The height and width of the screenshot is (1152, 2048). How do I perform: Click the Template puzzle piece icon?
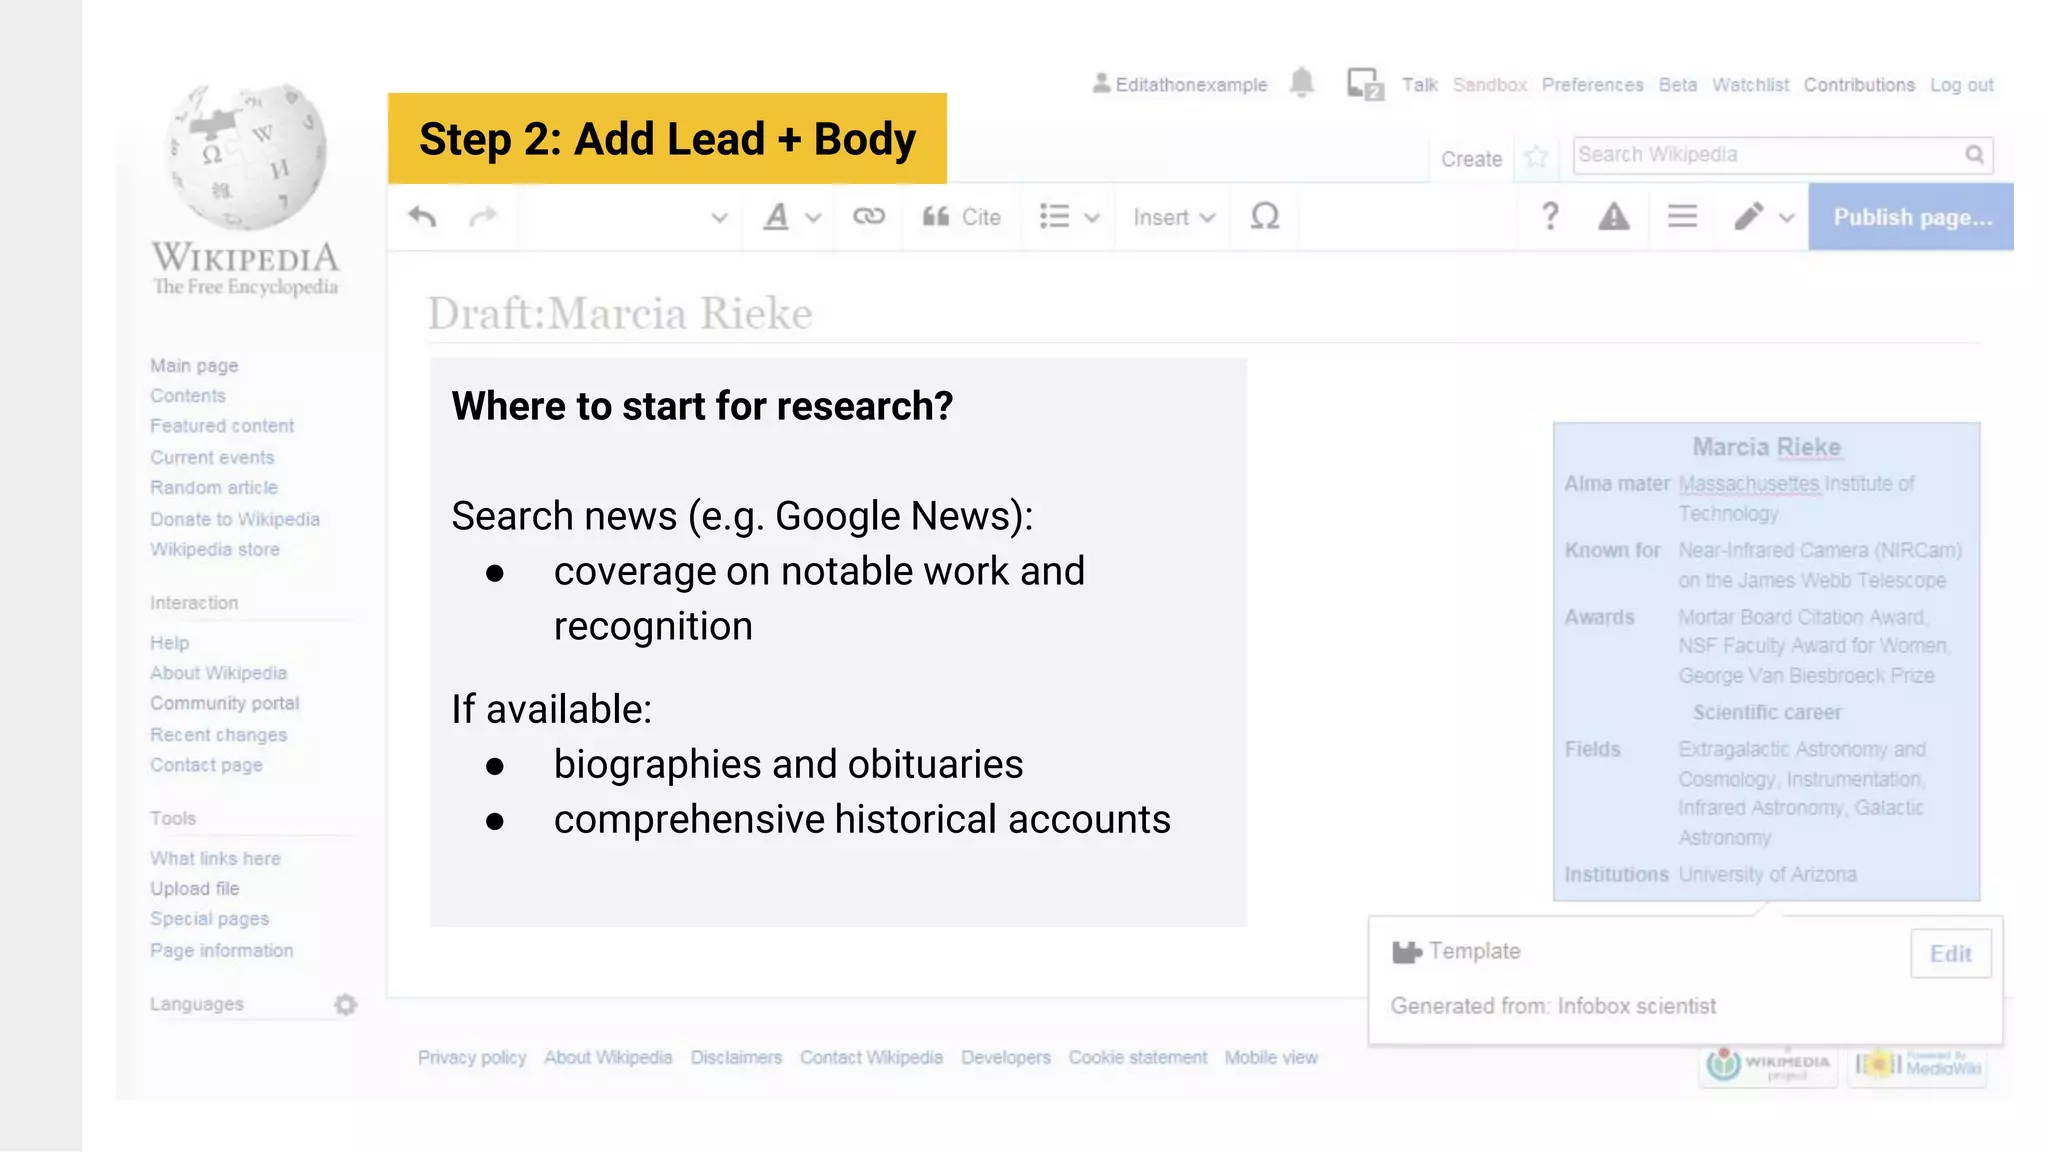point(1407,952)
